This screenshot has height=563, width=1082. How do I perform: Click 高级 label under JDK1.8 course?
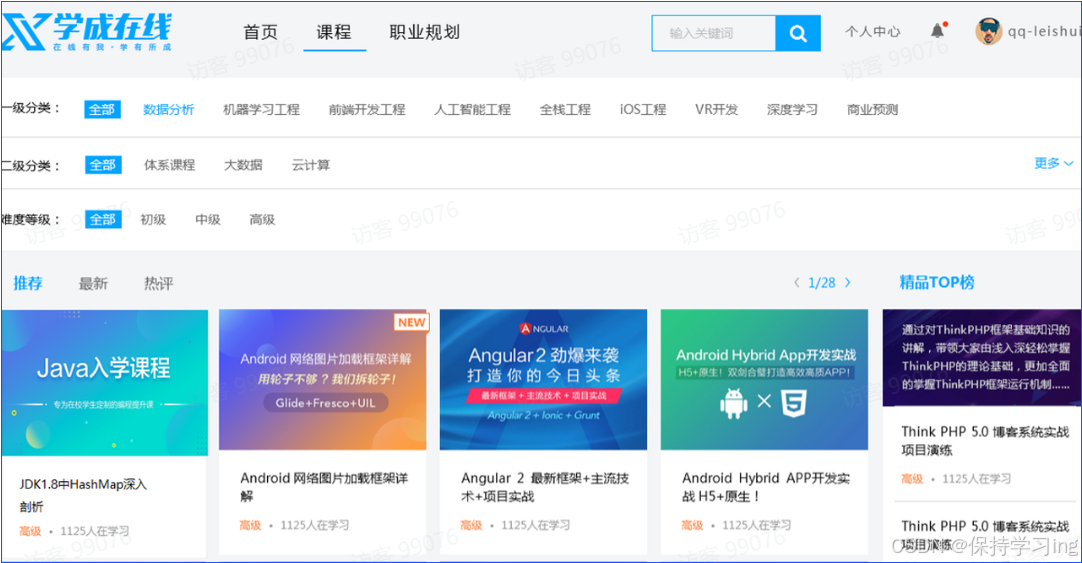[30, 531]
